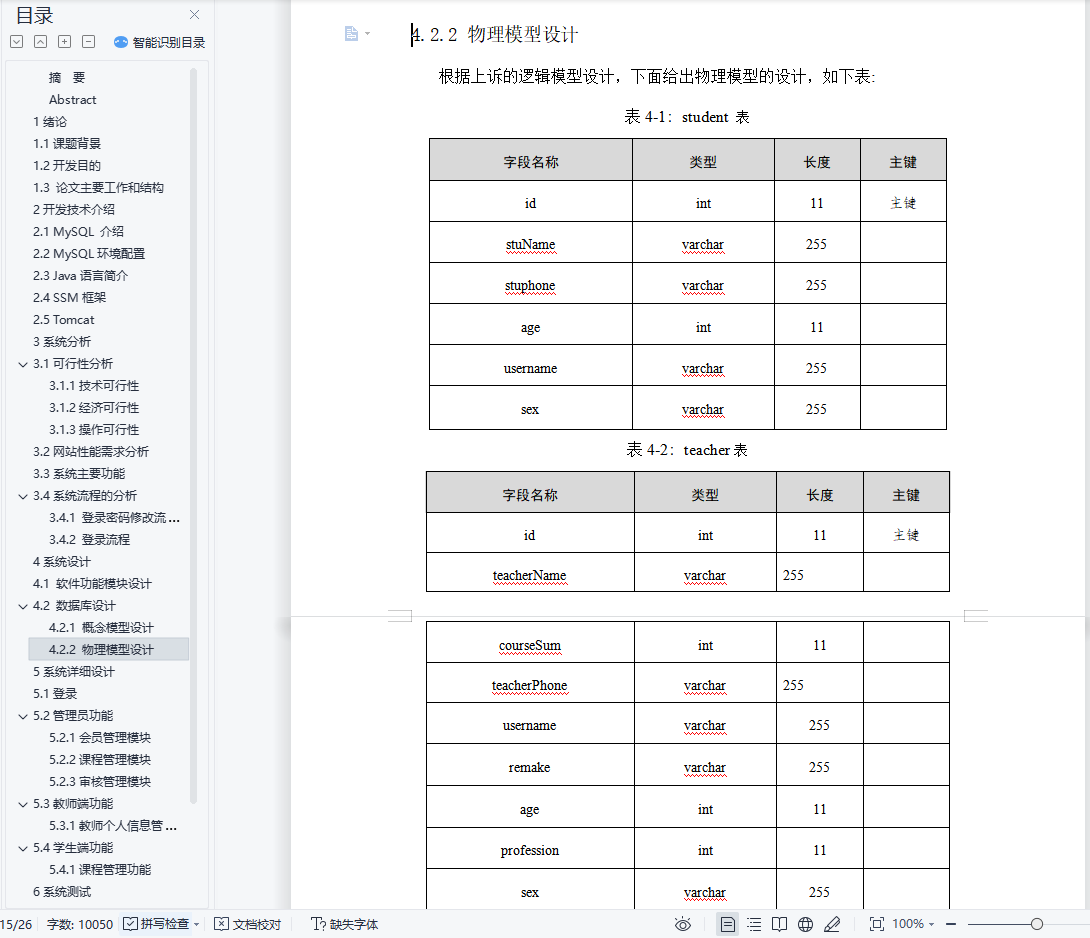Click the zoom slider handle
The width and height of the screenshot is (1090, 938).
1037,924
